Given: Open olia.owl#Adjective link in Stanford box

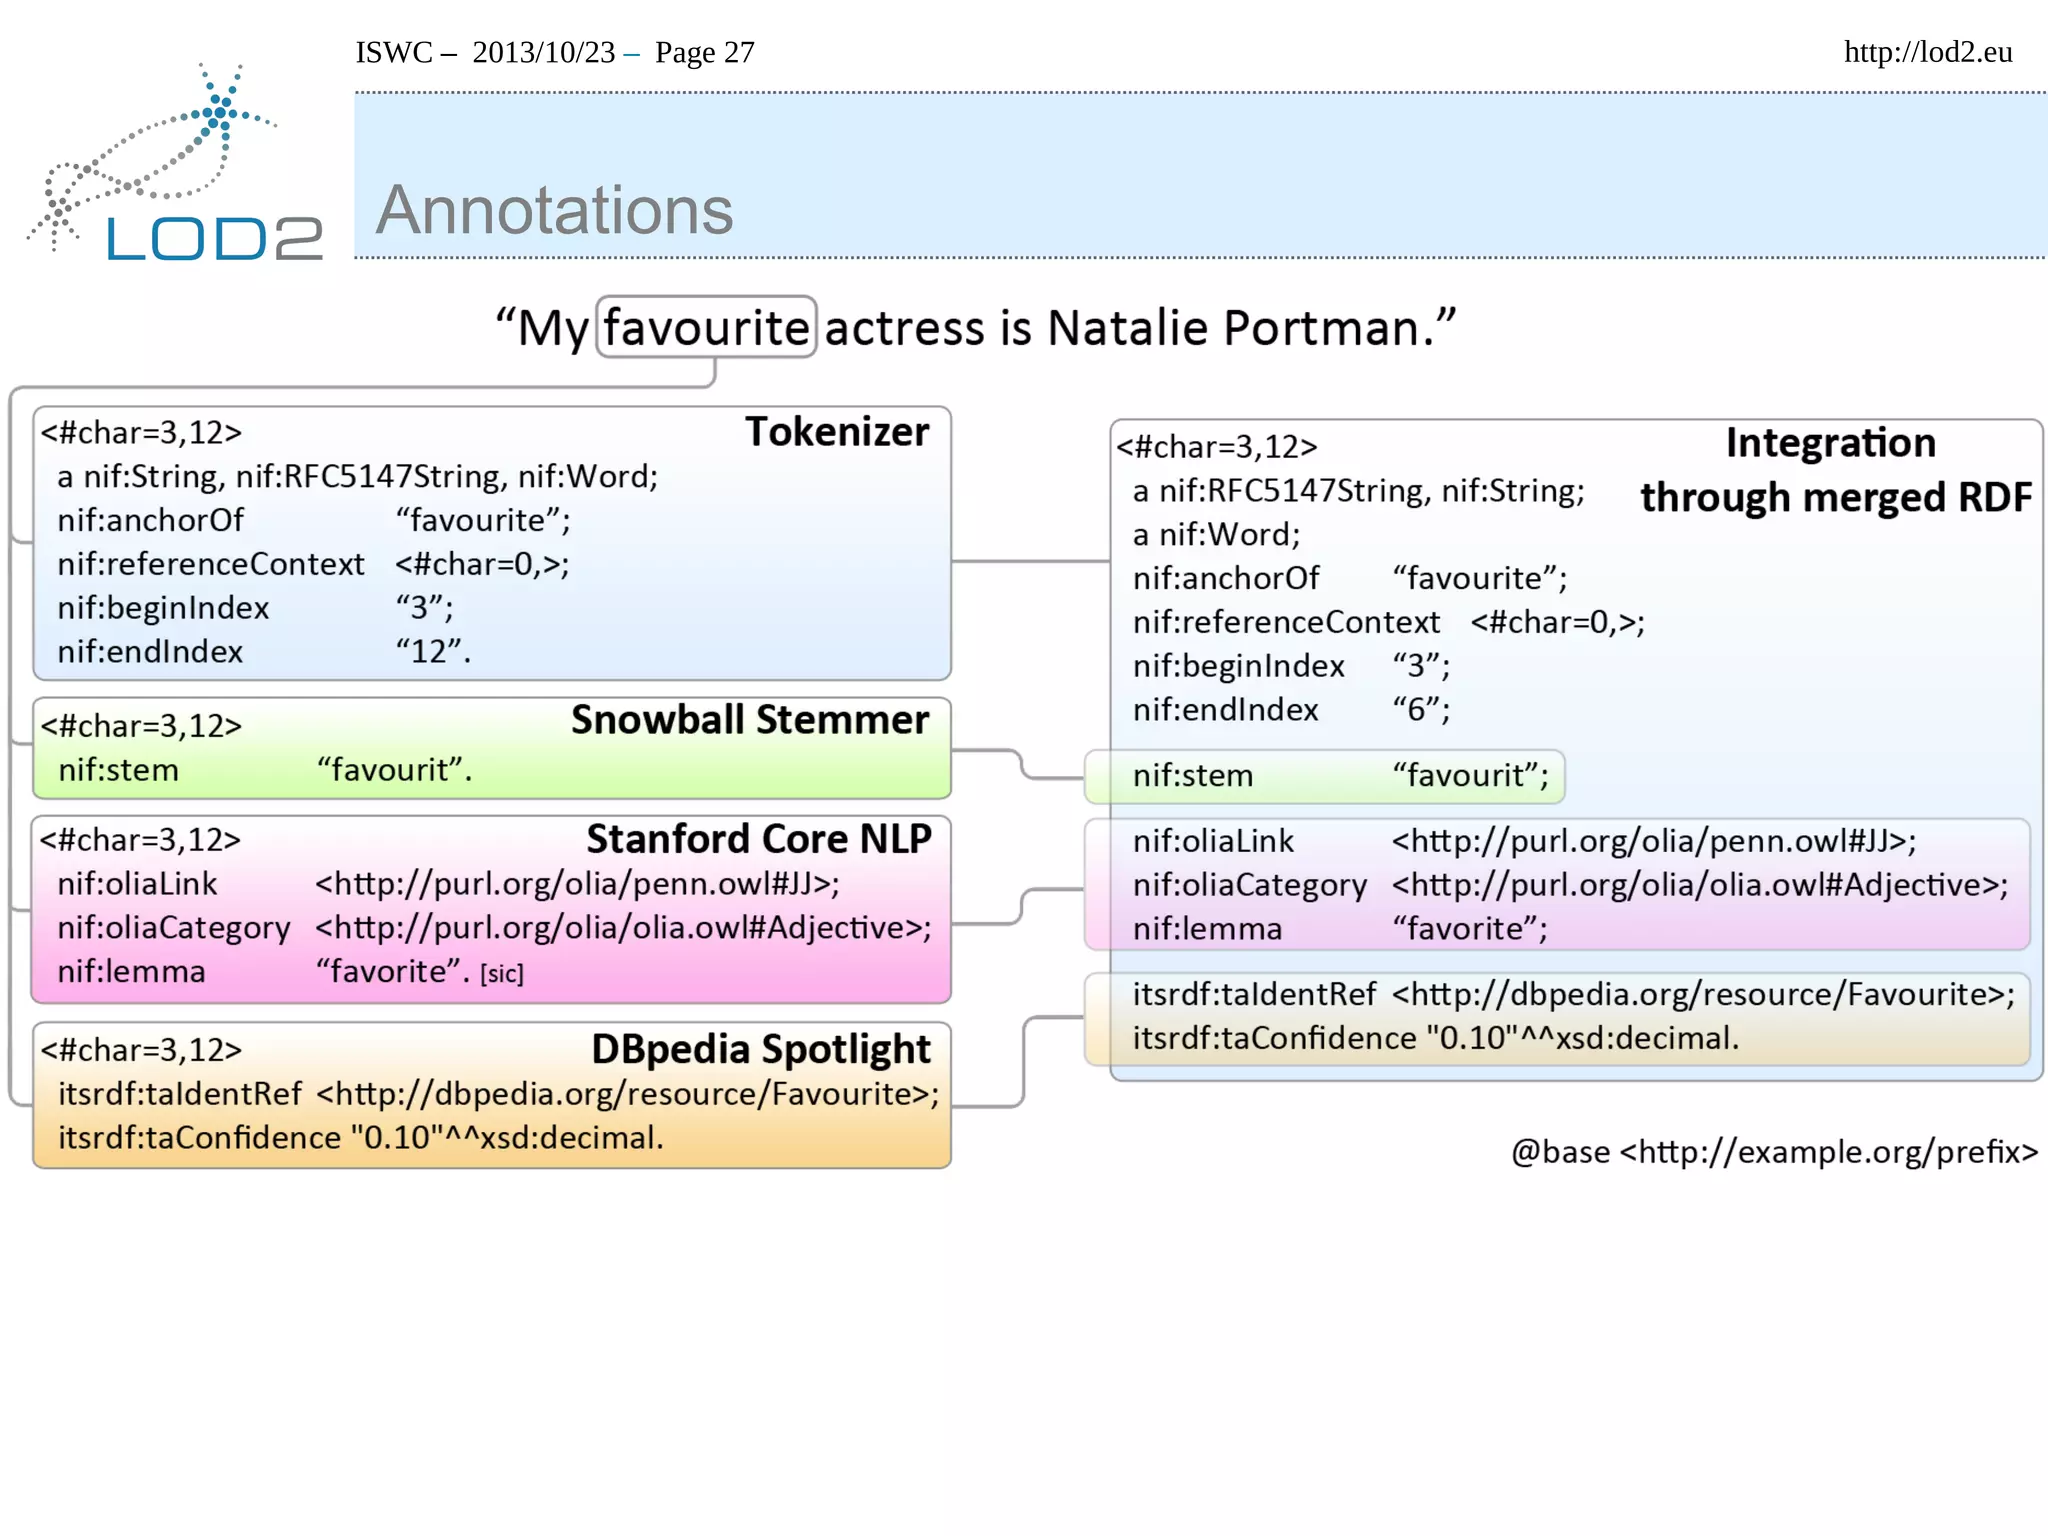Looking at the screenshot, I should click(x=623, y=928).
